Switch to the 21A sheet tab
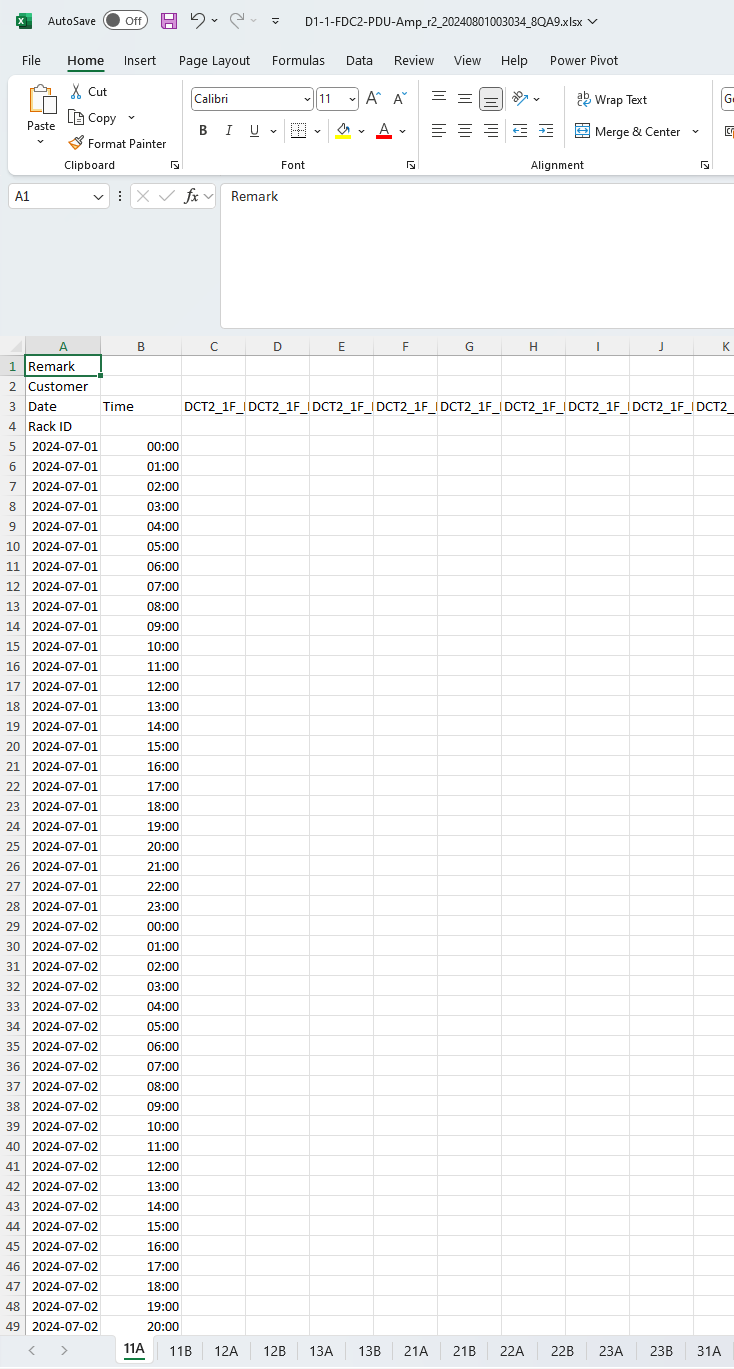This screenshot has width=734, height=1369. [x=416, y=1351]
